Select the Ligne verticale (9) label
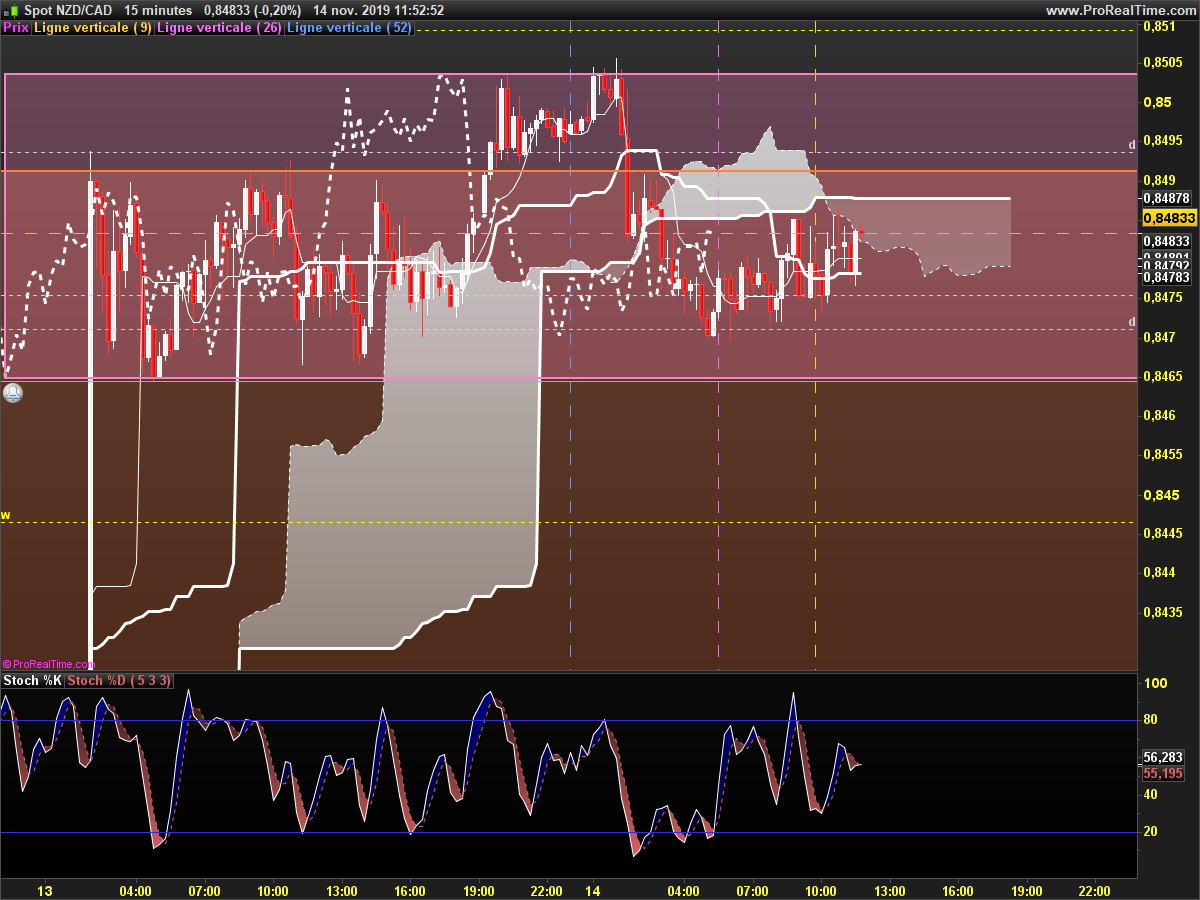 93,28
